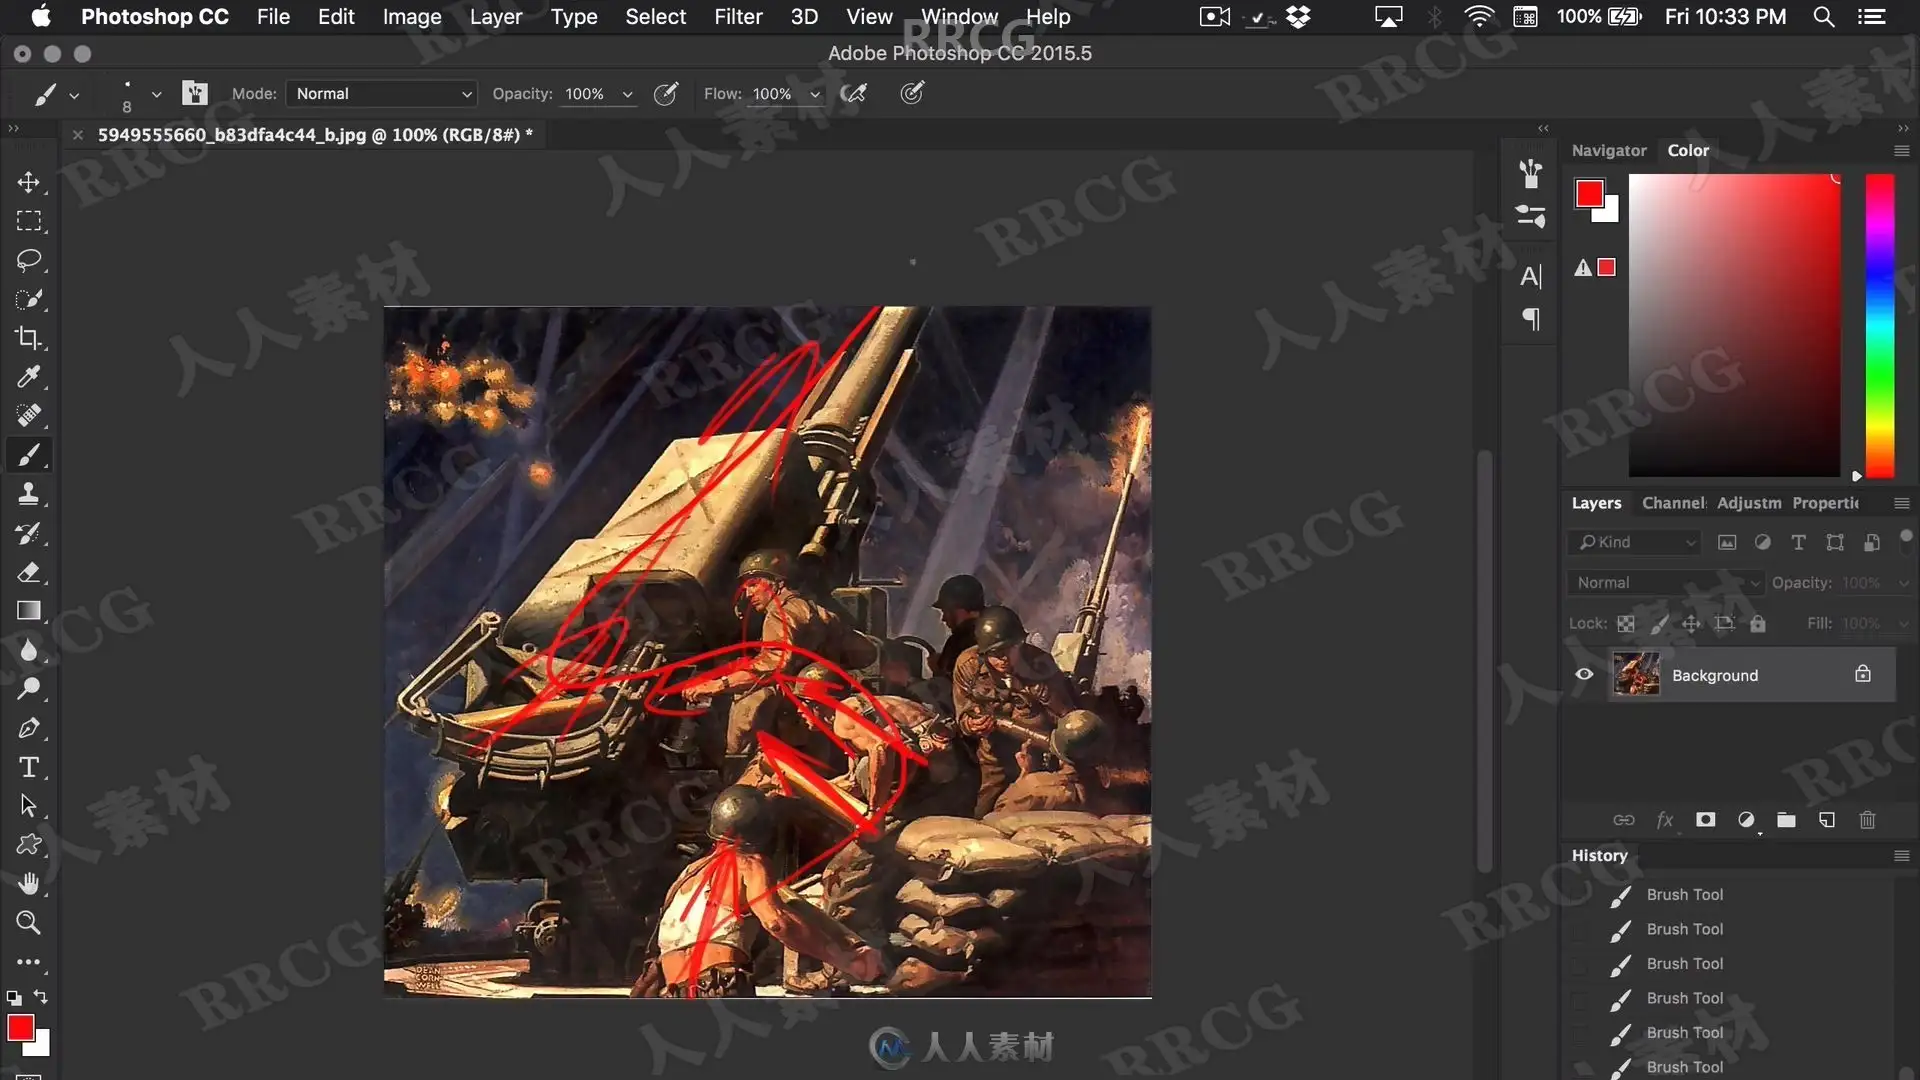Switch to the Adjustments tab

click(1749, 503)
